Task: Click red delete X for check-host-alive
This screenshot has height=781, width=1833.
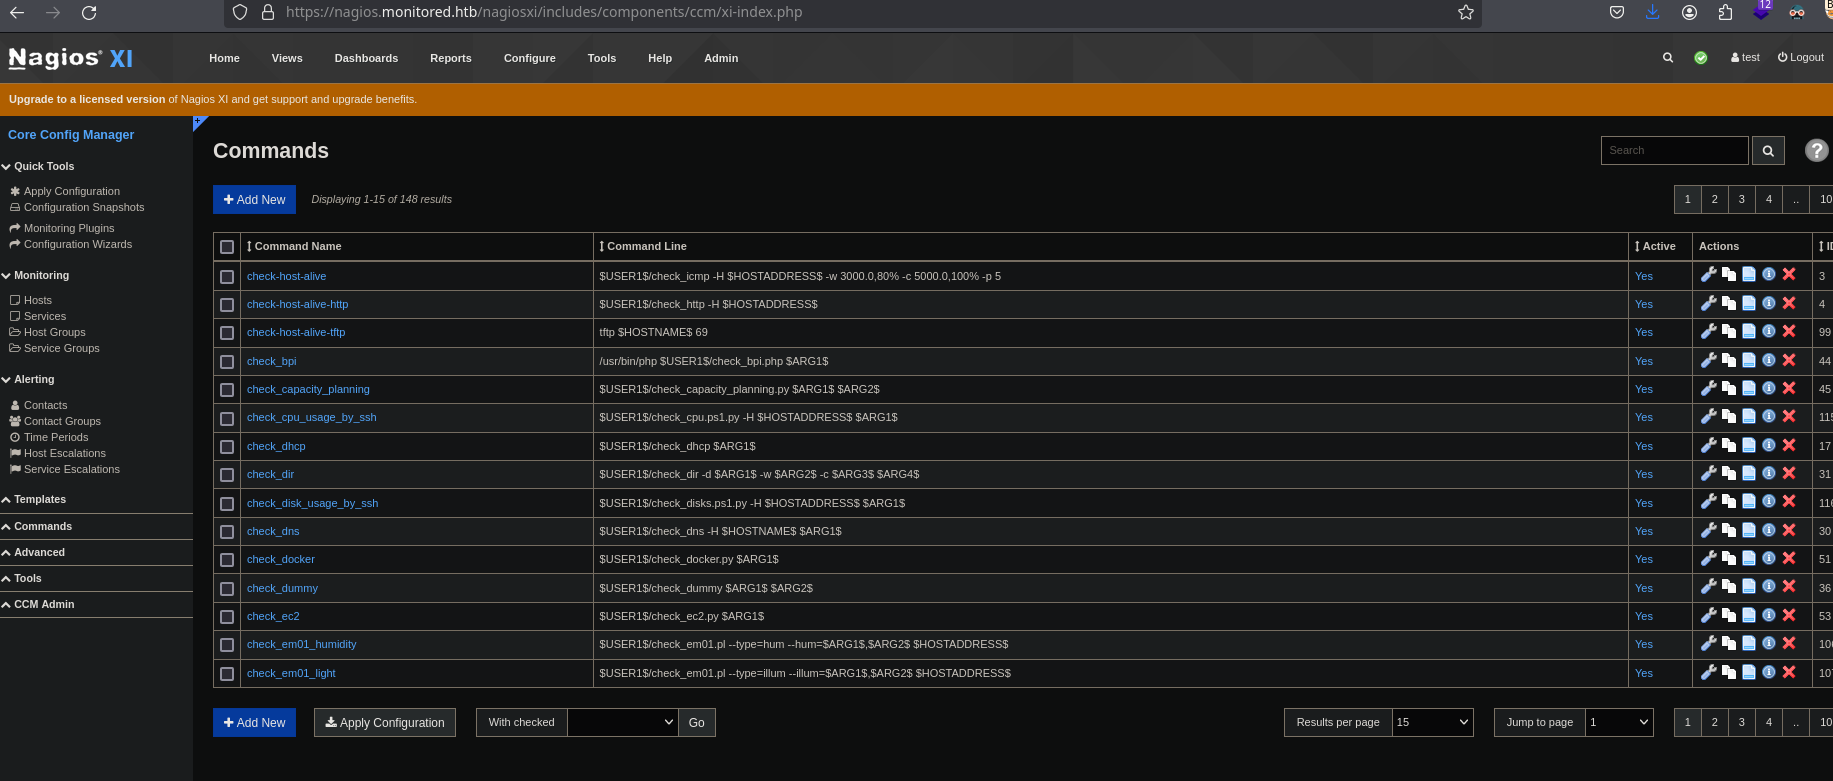Action: click(x=1789, y=275)
